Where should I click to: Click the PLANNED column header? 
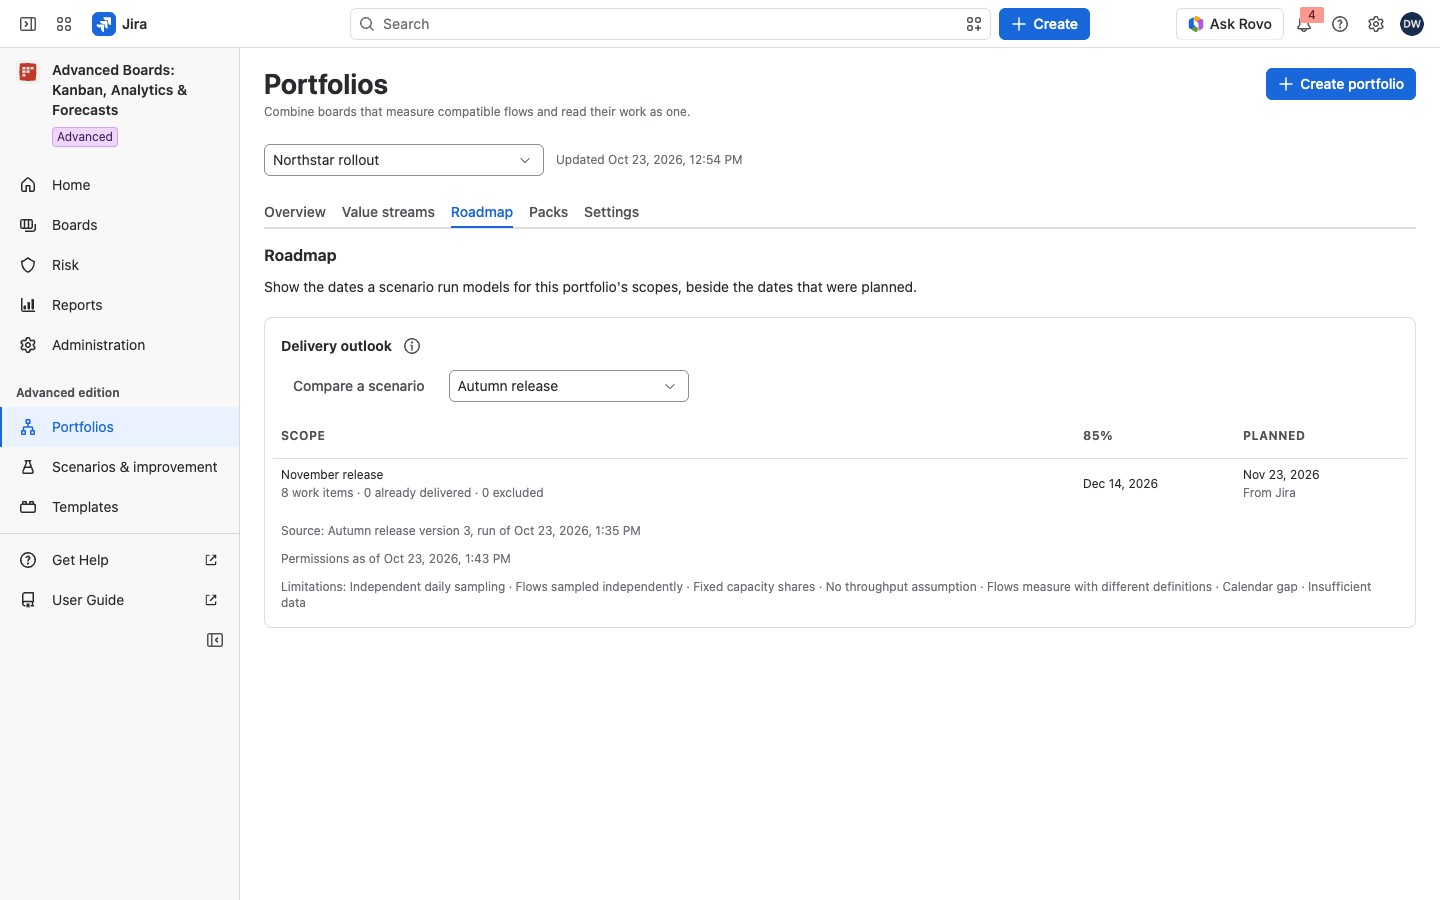[x=1274, y=436]
